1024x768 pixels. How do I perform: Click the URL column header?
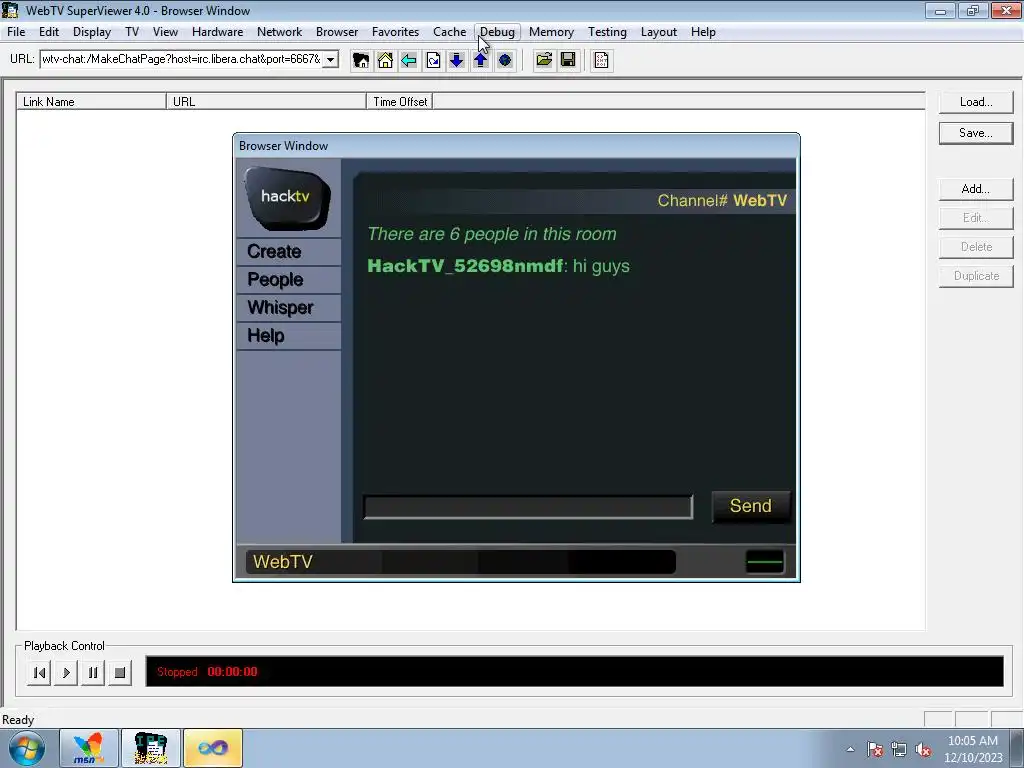point(266,102)
